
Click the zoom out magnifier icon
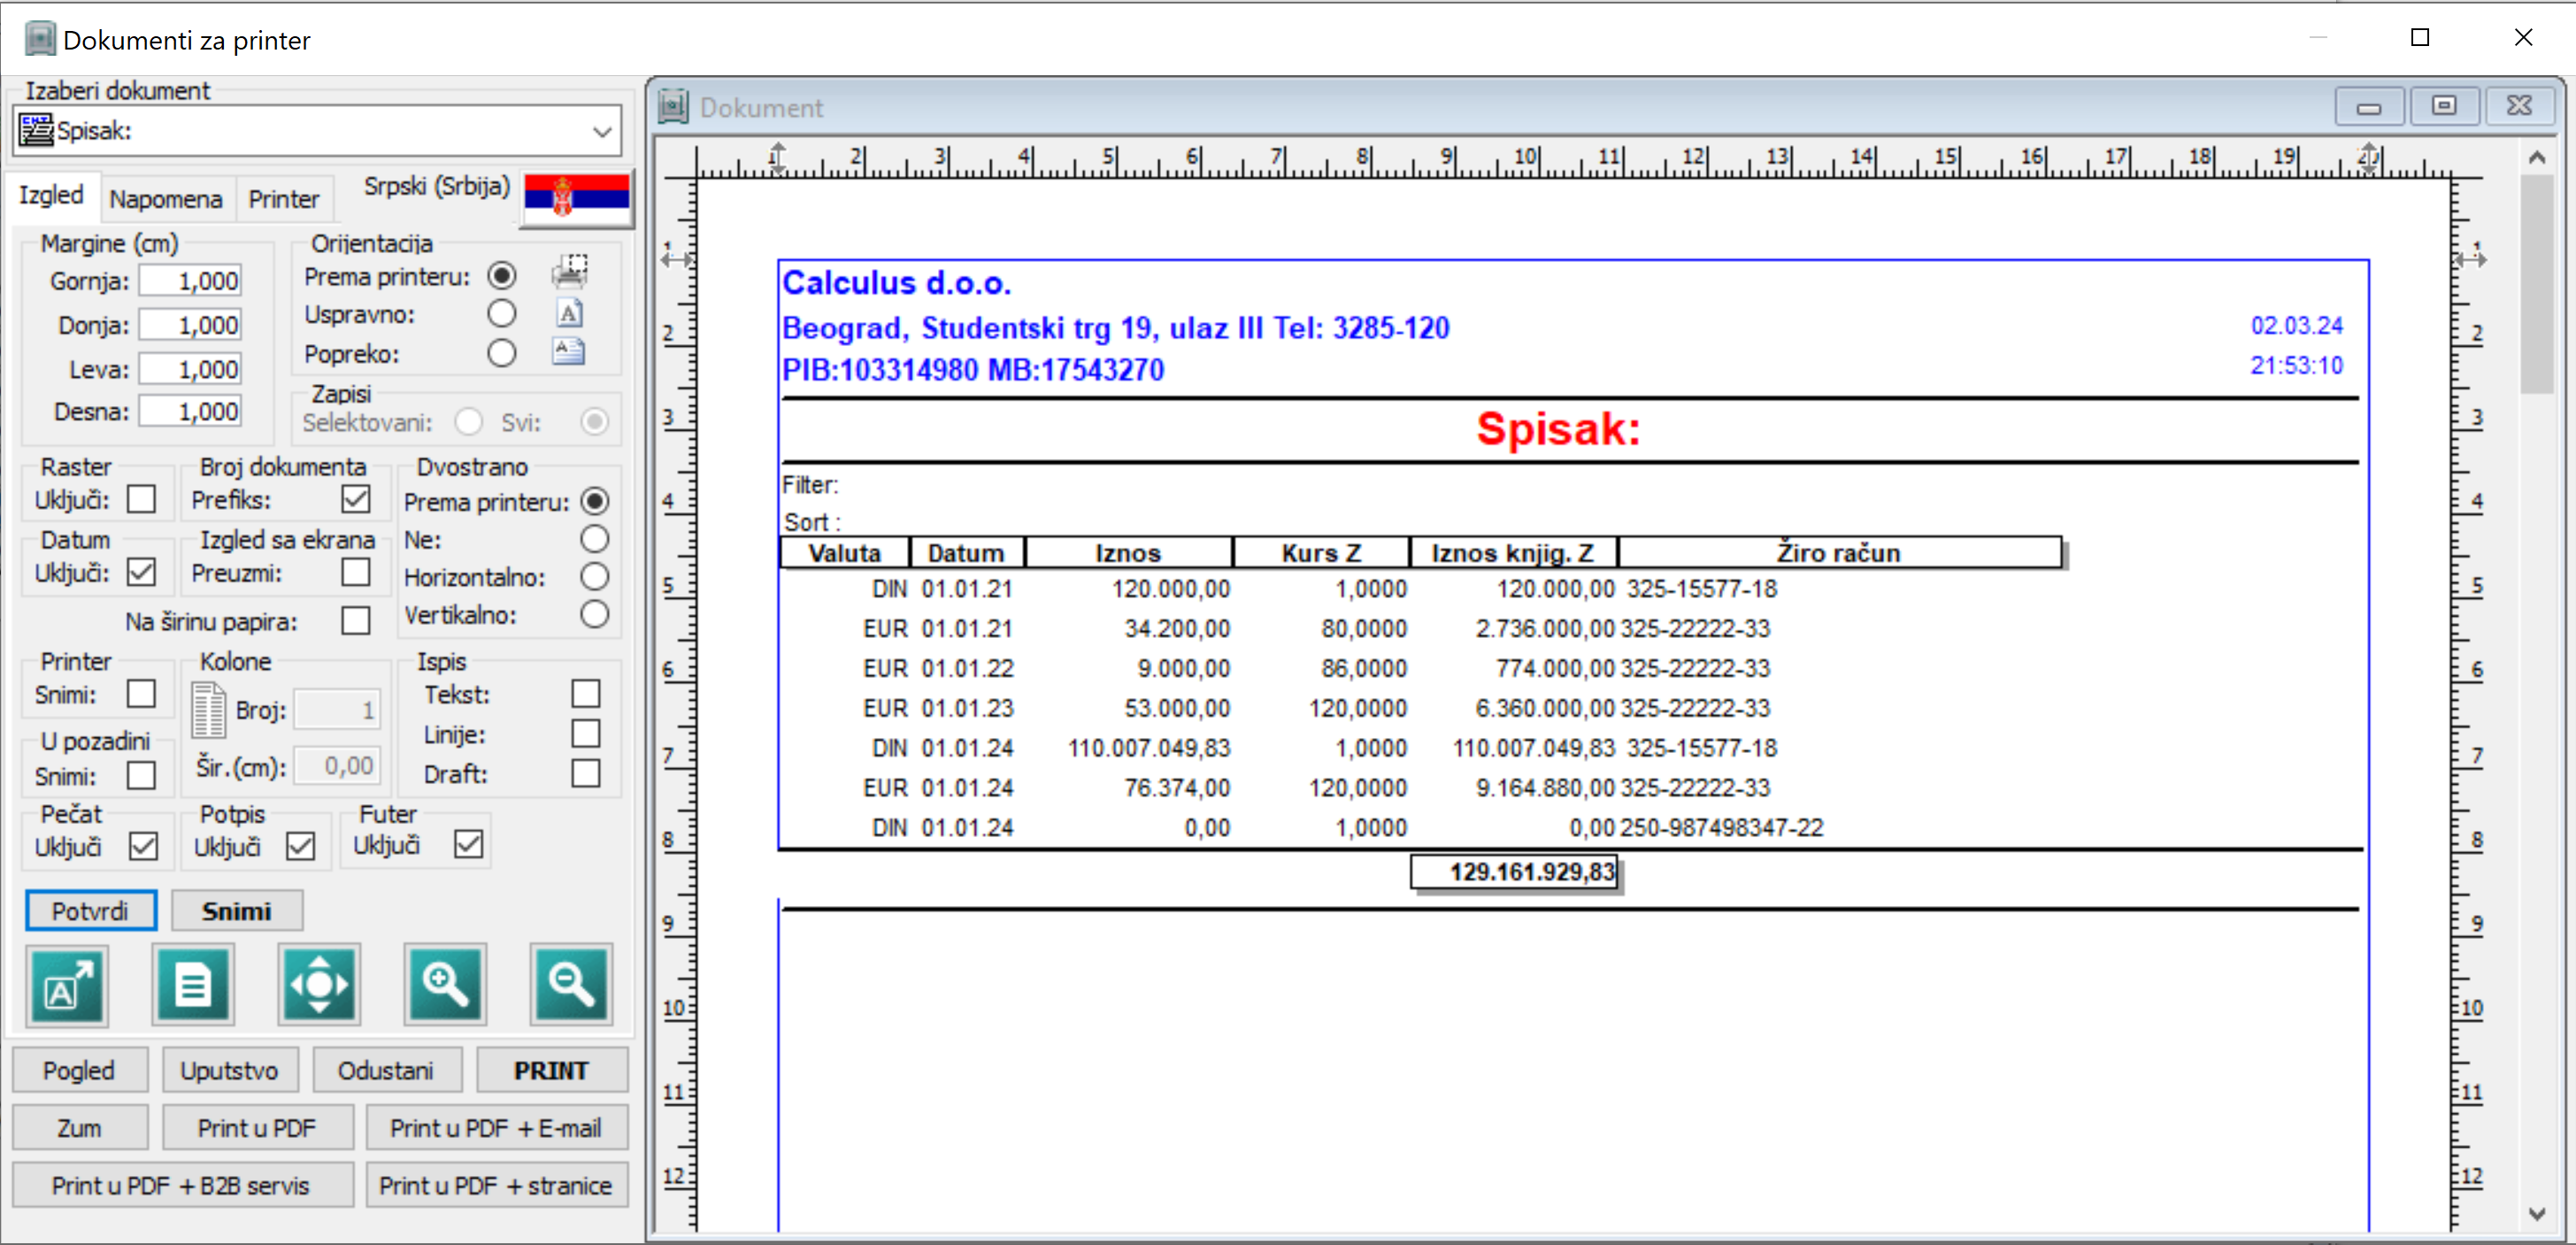[571, 984]
